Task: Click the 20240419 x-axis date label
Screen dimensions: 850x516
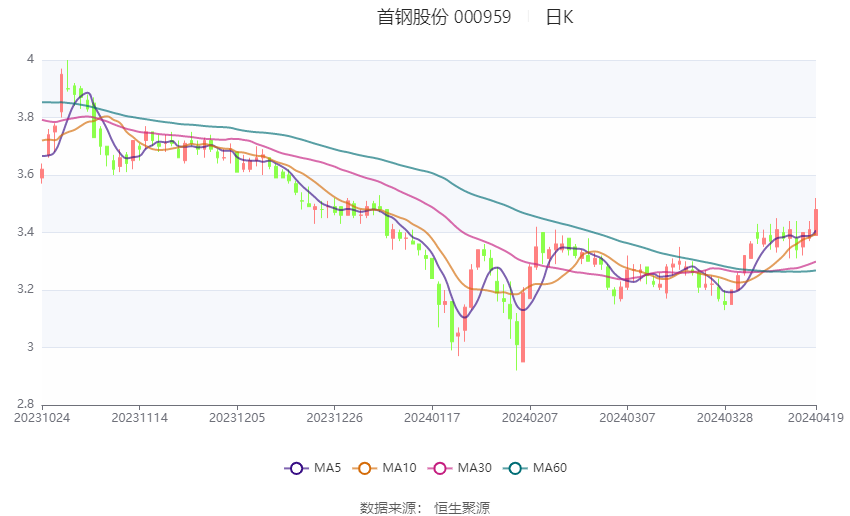Action: point(816,418)
